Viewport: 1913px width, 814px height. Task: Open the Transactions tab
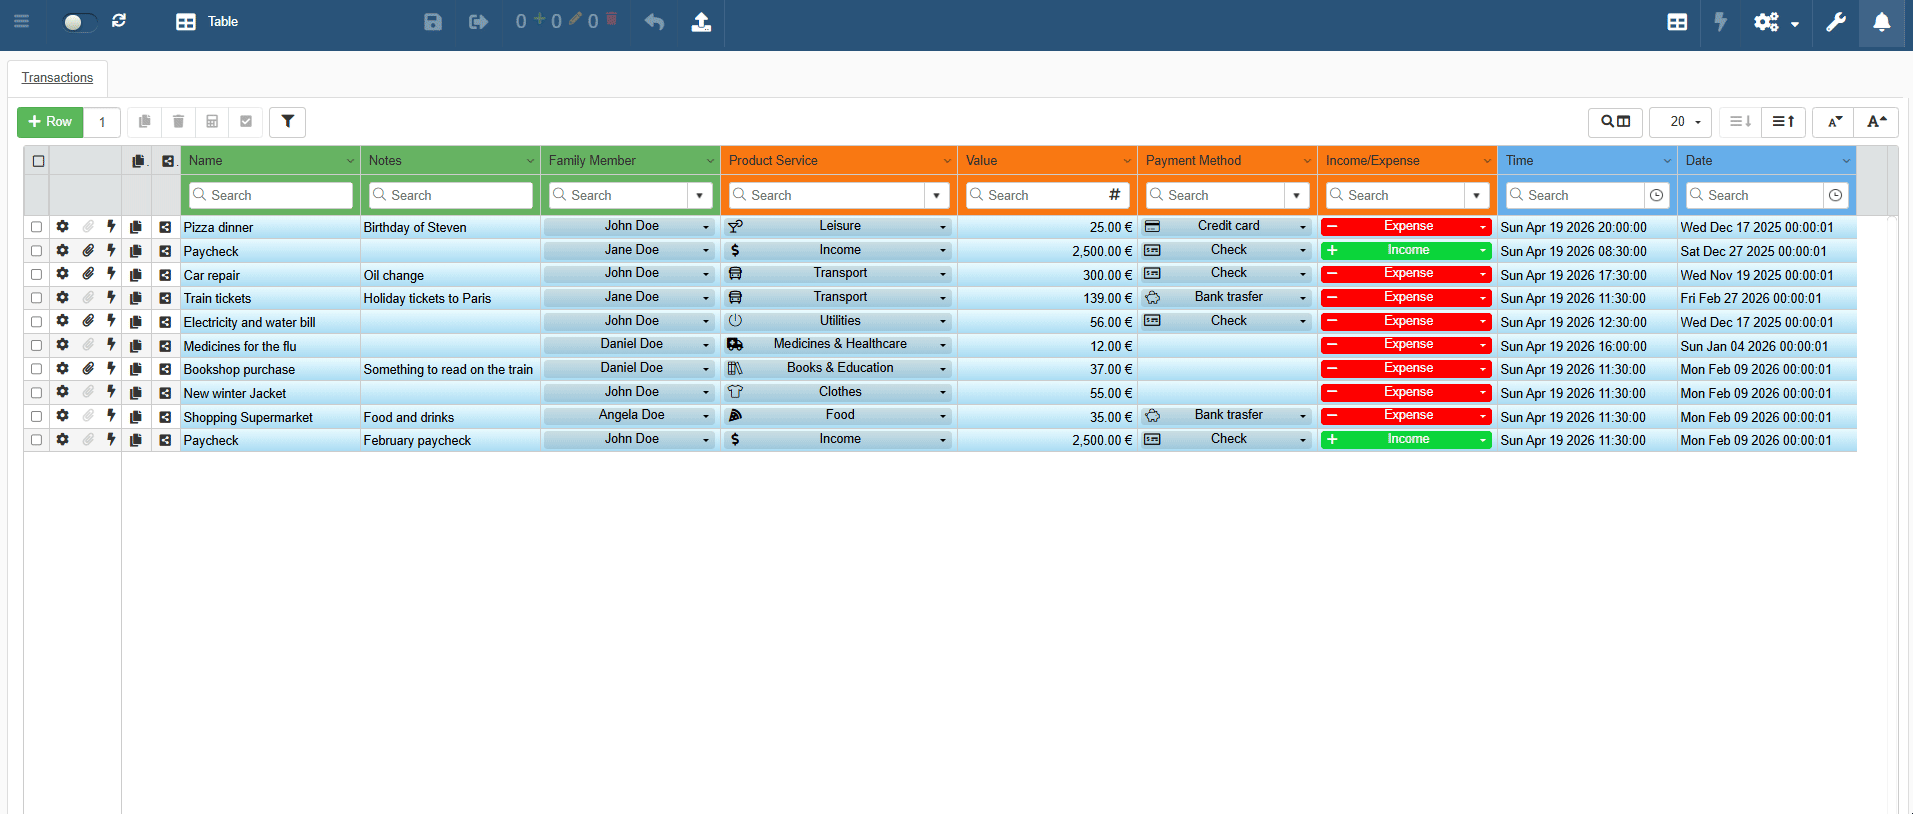point(57,78)
